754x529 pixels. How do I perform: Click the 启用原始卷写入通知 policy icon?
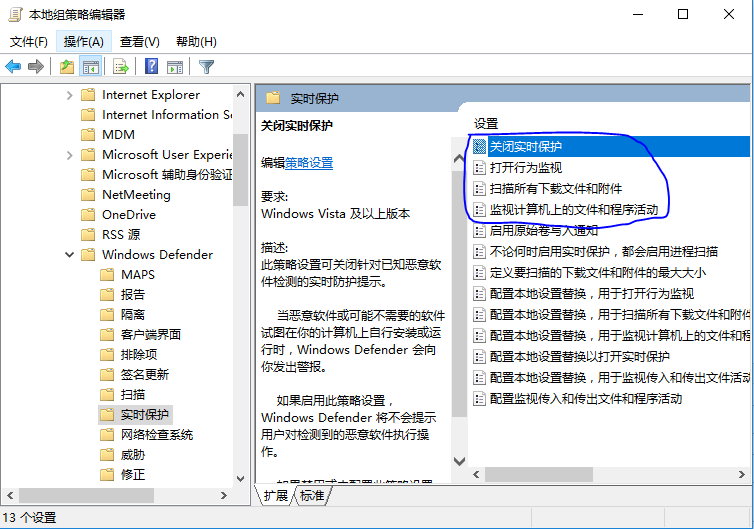[x=479, y=231]
